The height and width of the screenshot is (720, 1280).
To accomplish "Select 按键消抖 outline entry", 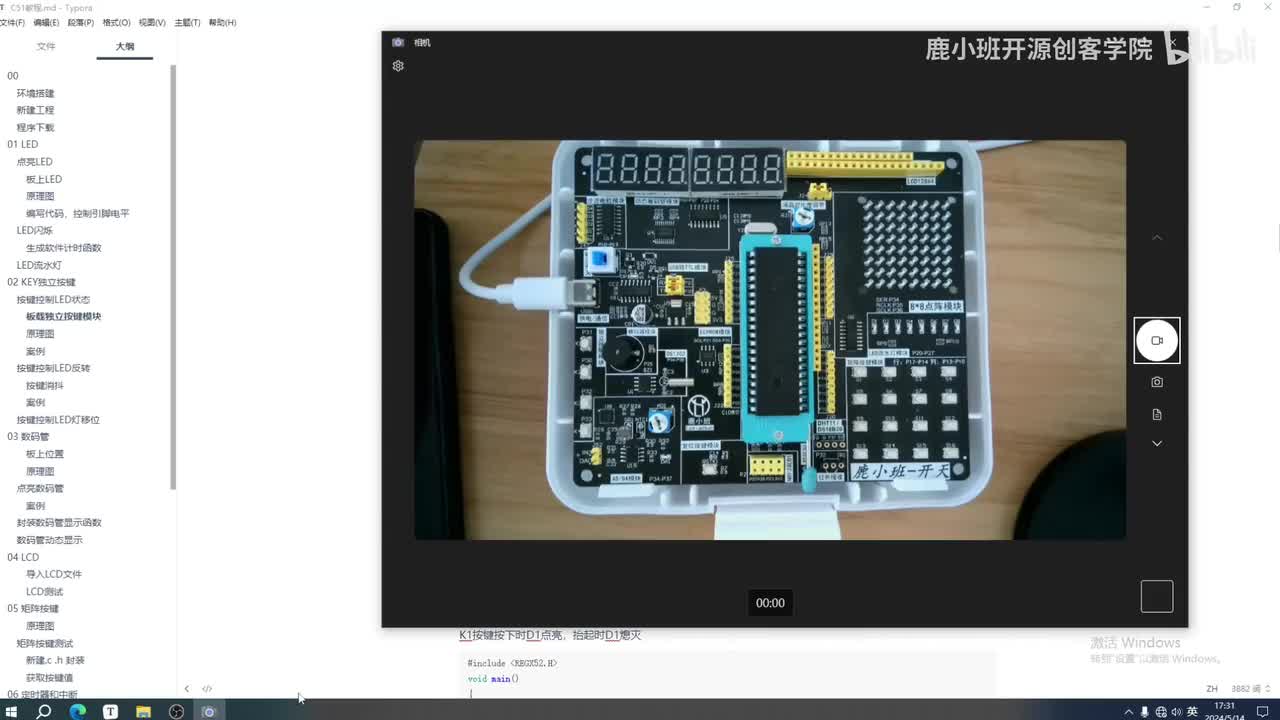I will [45, 385].
